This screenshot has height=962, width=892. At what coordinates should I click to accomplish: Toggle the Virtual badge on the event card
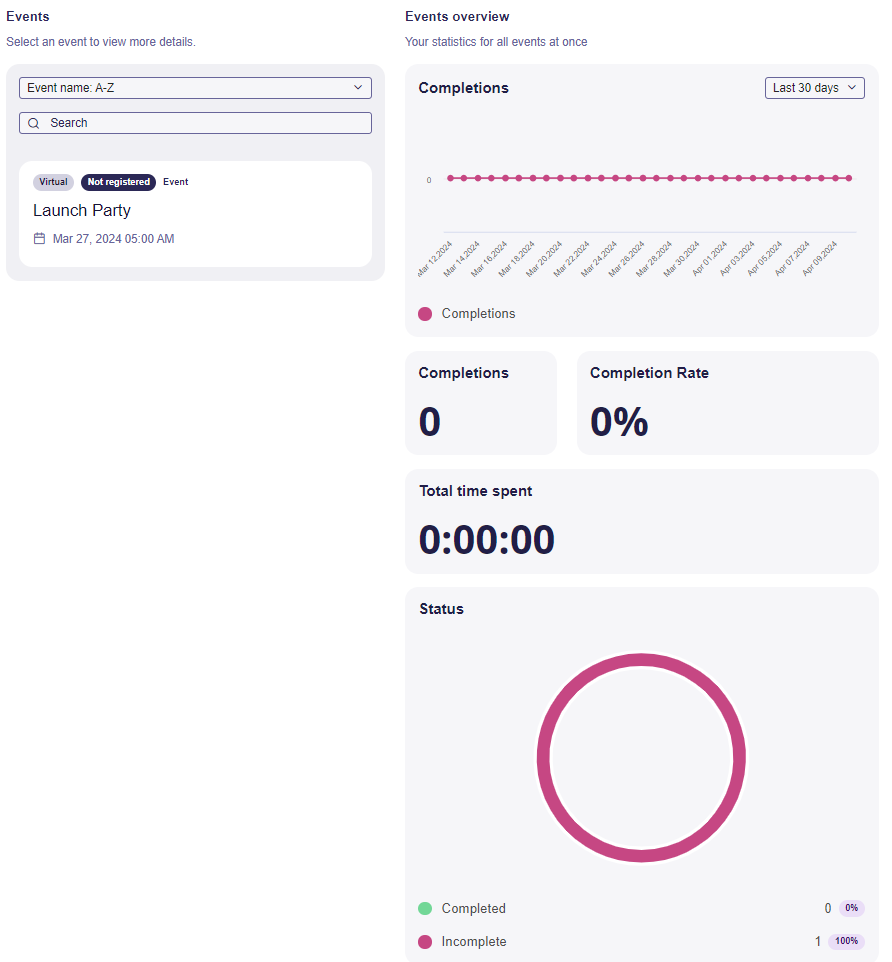coord(53,182)
